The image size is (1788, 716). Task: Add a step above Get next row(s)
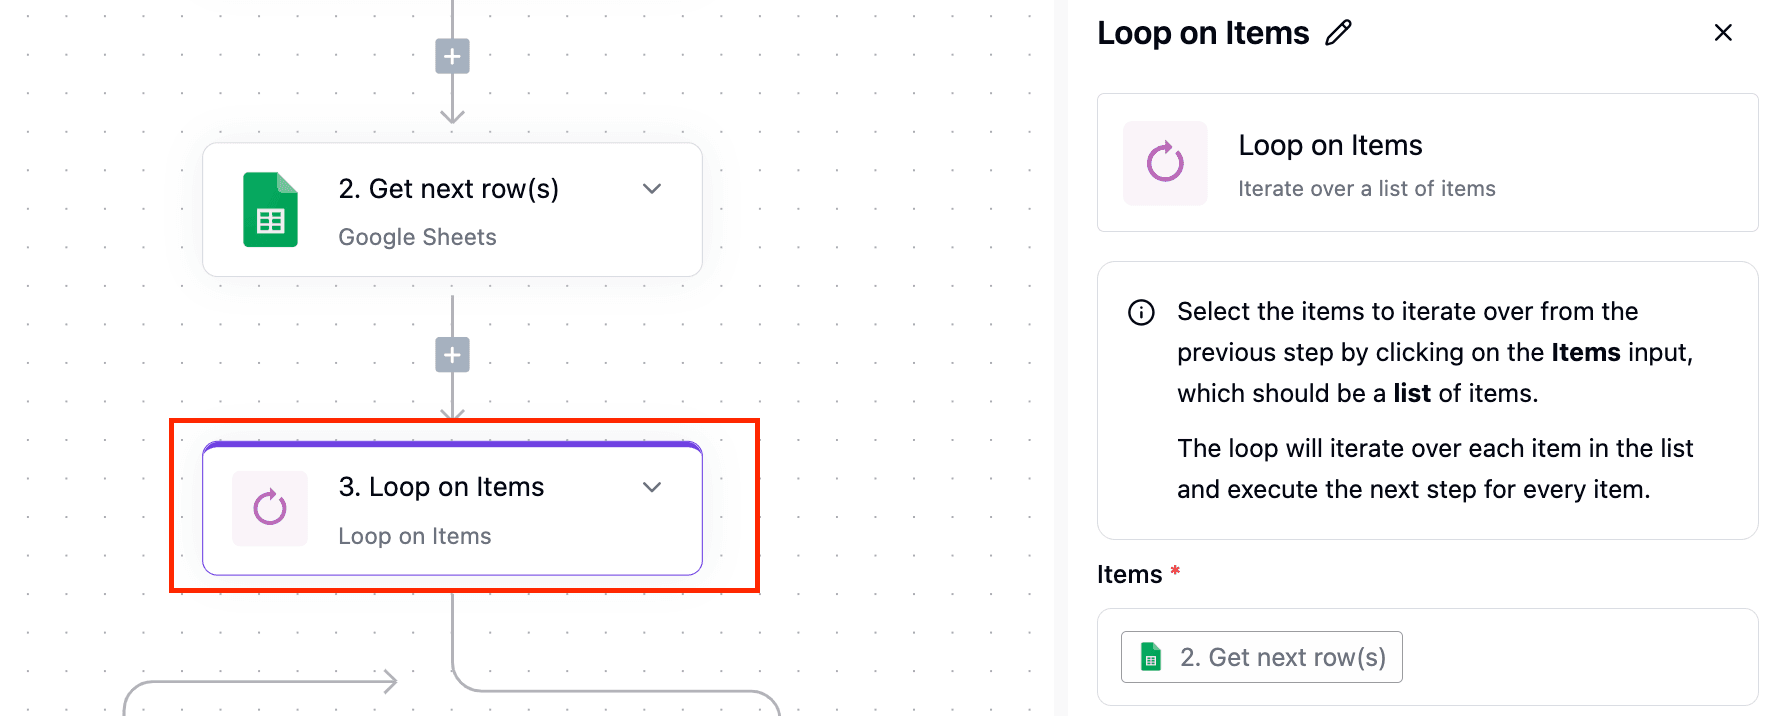pyautogui.click(x=452, y=56)
